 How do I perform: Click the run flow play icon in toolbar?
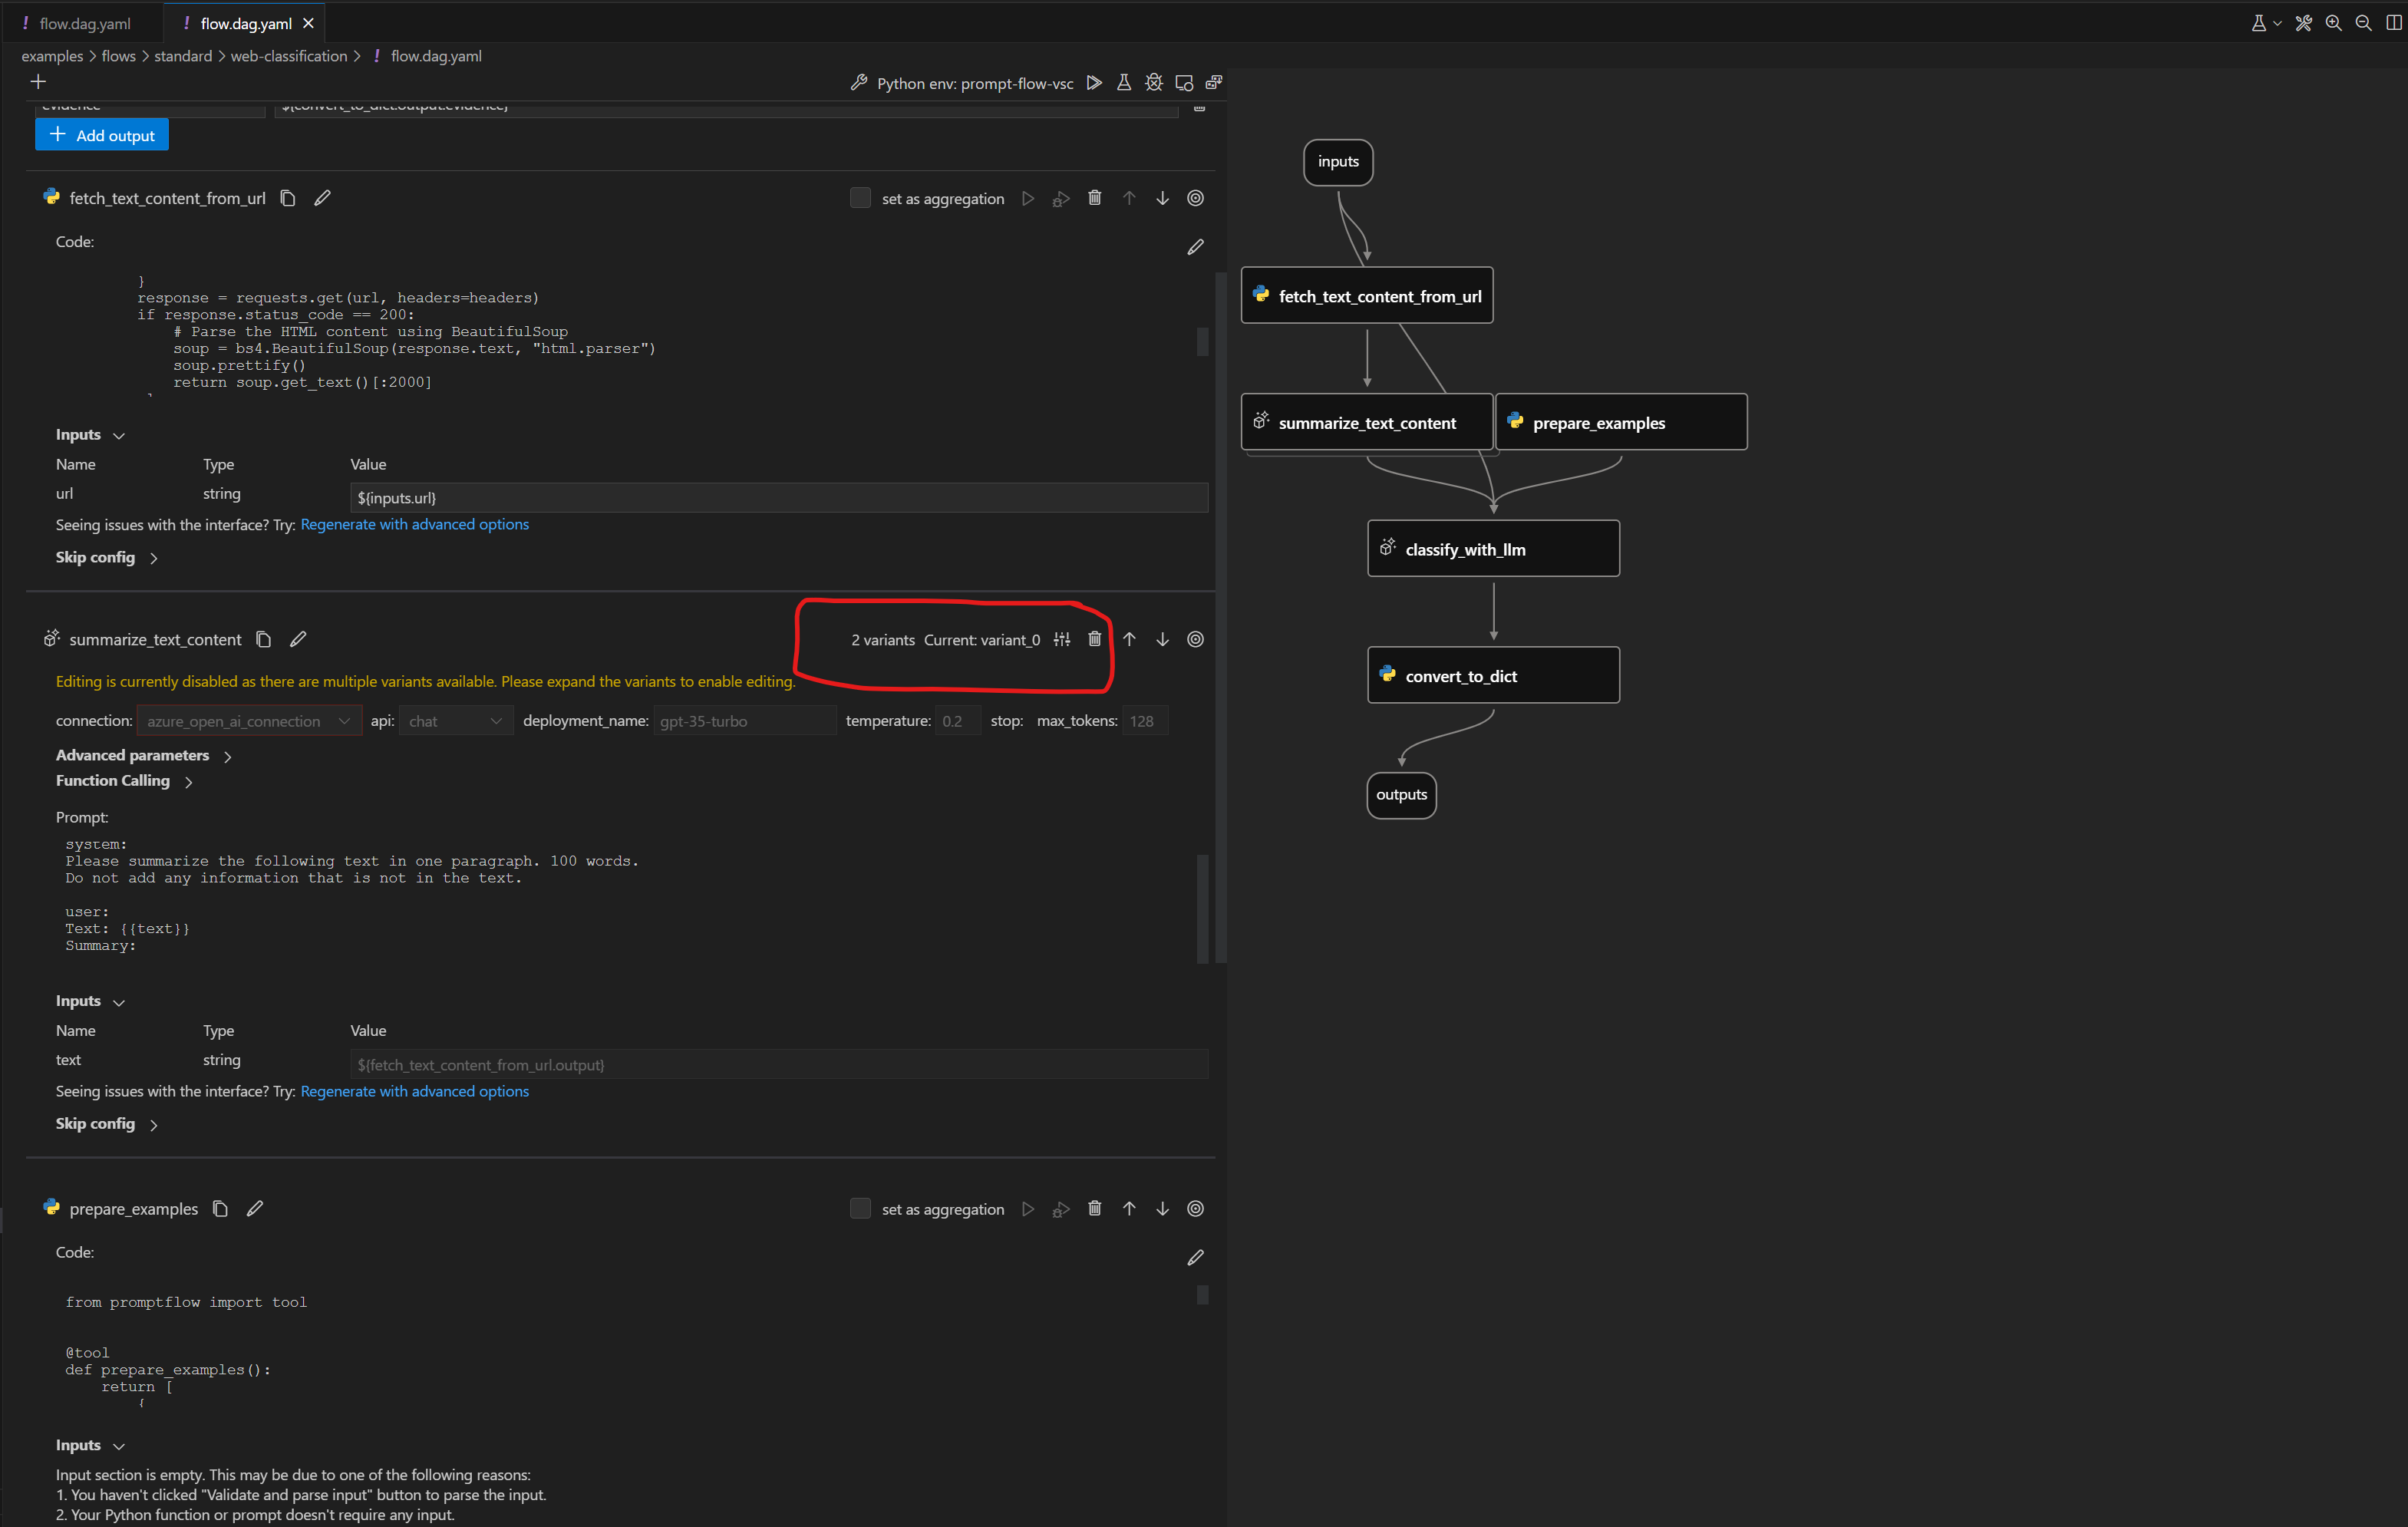point(1094,83)
